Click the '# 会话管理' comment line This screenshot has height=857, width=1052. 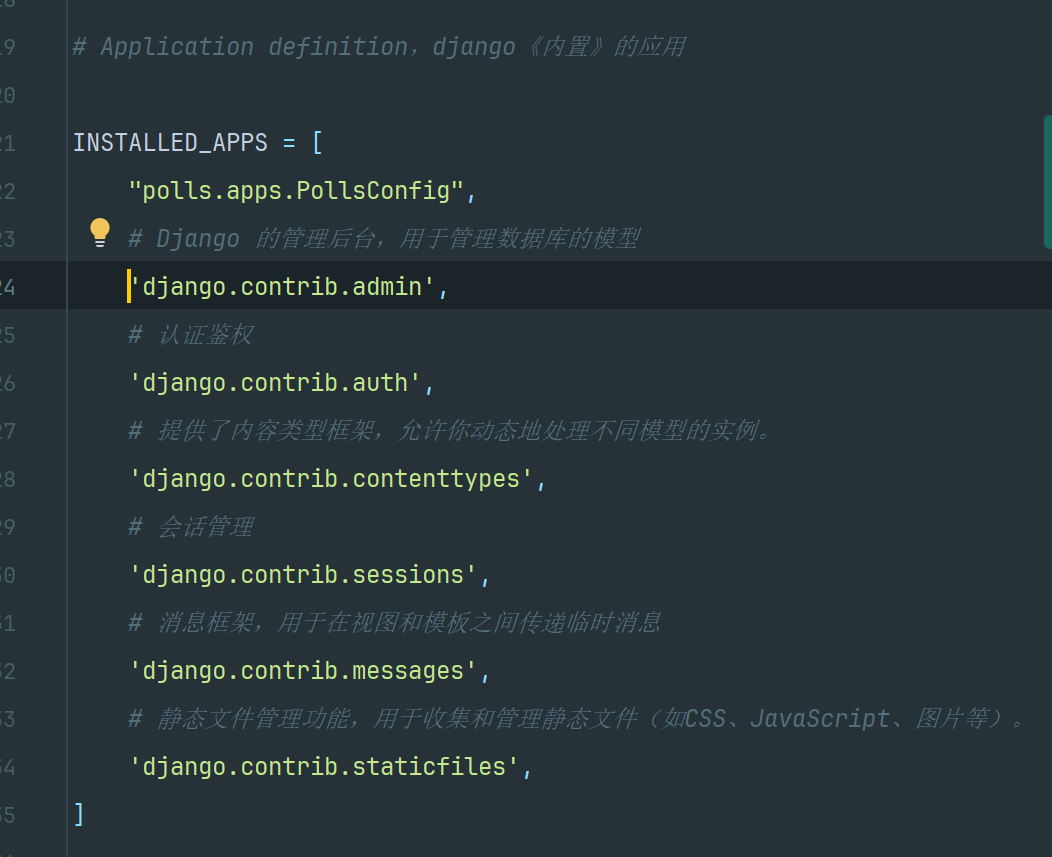coord(191,527)
